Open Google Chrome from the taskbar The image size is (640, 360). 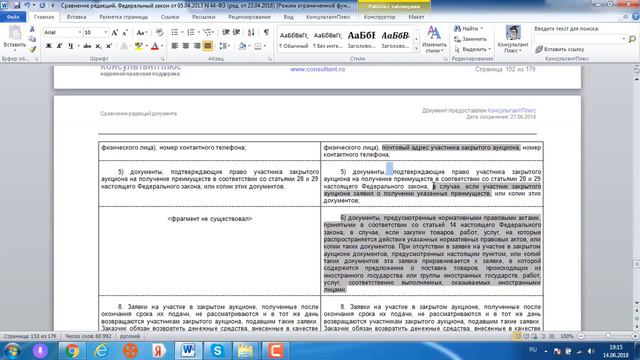coord(72,351)
